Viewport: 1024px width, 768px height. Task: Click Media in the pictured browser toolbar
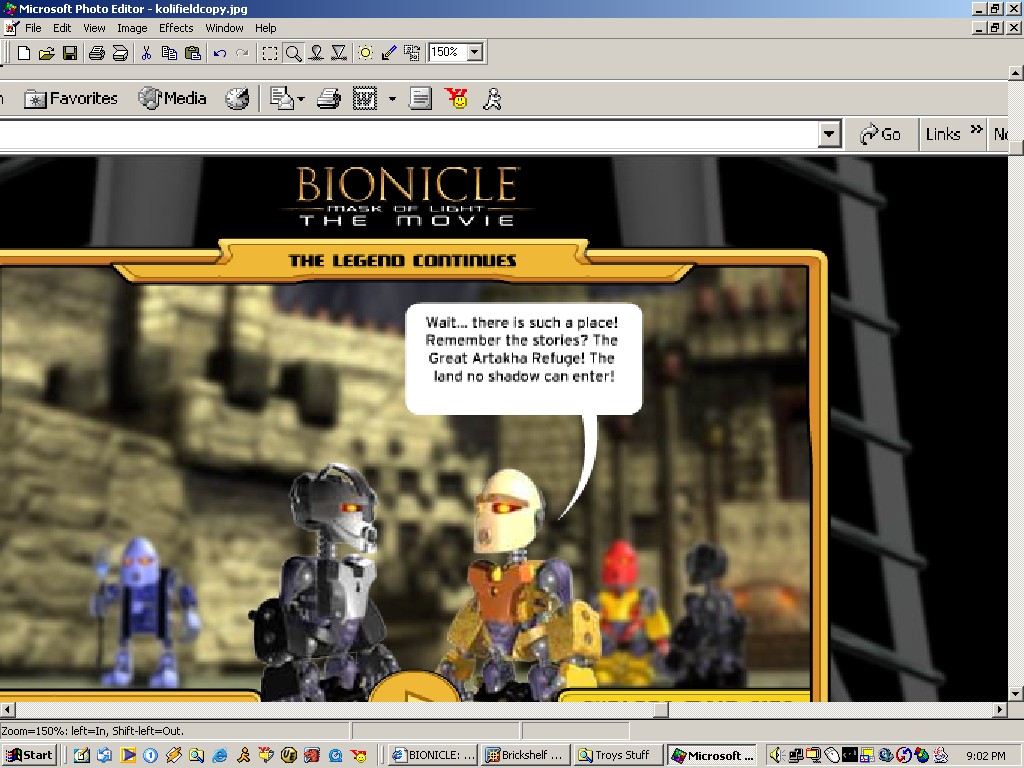pos(172,98)
